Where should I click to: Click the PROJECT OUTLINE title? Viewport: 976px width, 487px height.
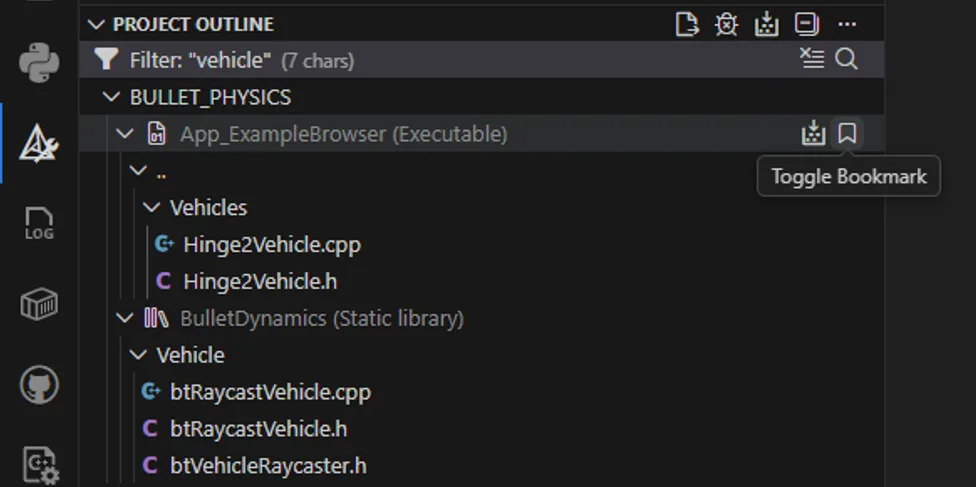click(194, 24)
